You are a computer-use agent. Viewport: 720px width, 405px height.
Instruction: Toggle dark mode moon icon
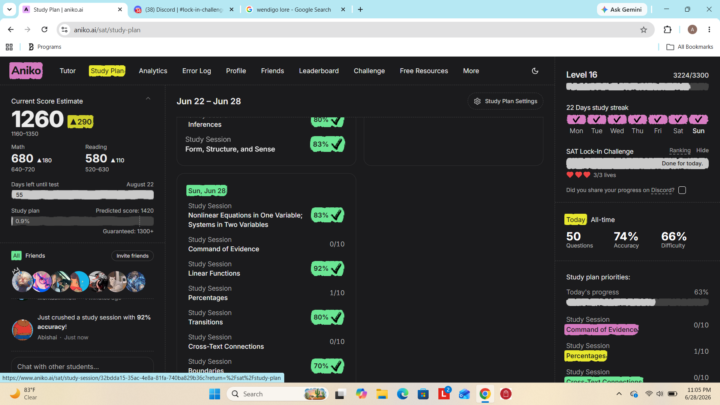coord(534,71)
